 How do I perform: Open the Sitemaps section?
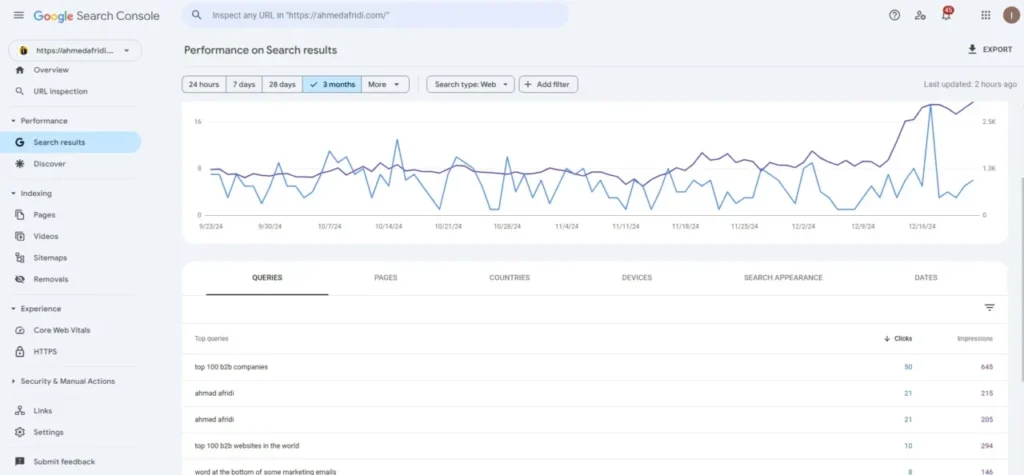pyautogui.click(x=50, y=258)
